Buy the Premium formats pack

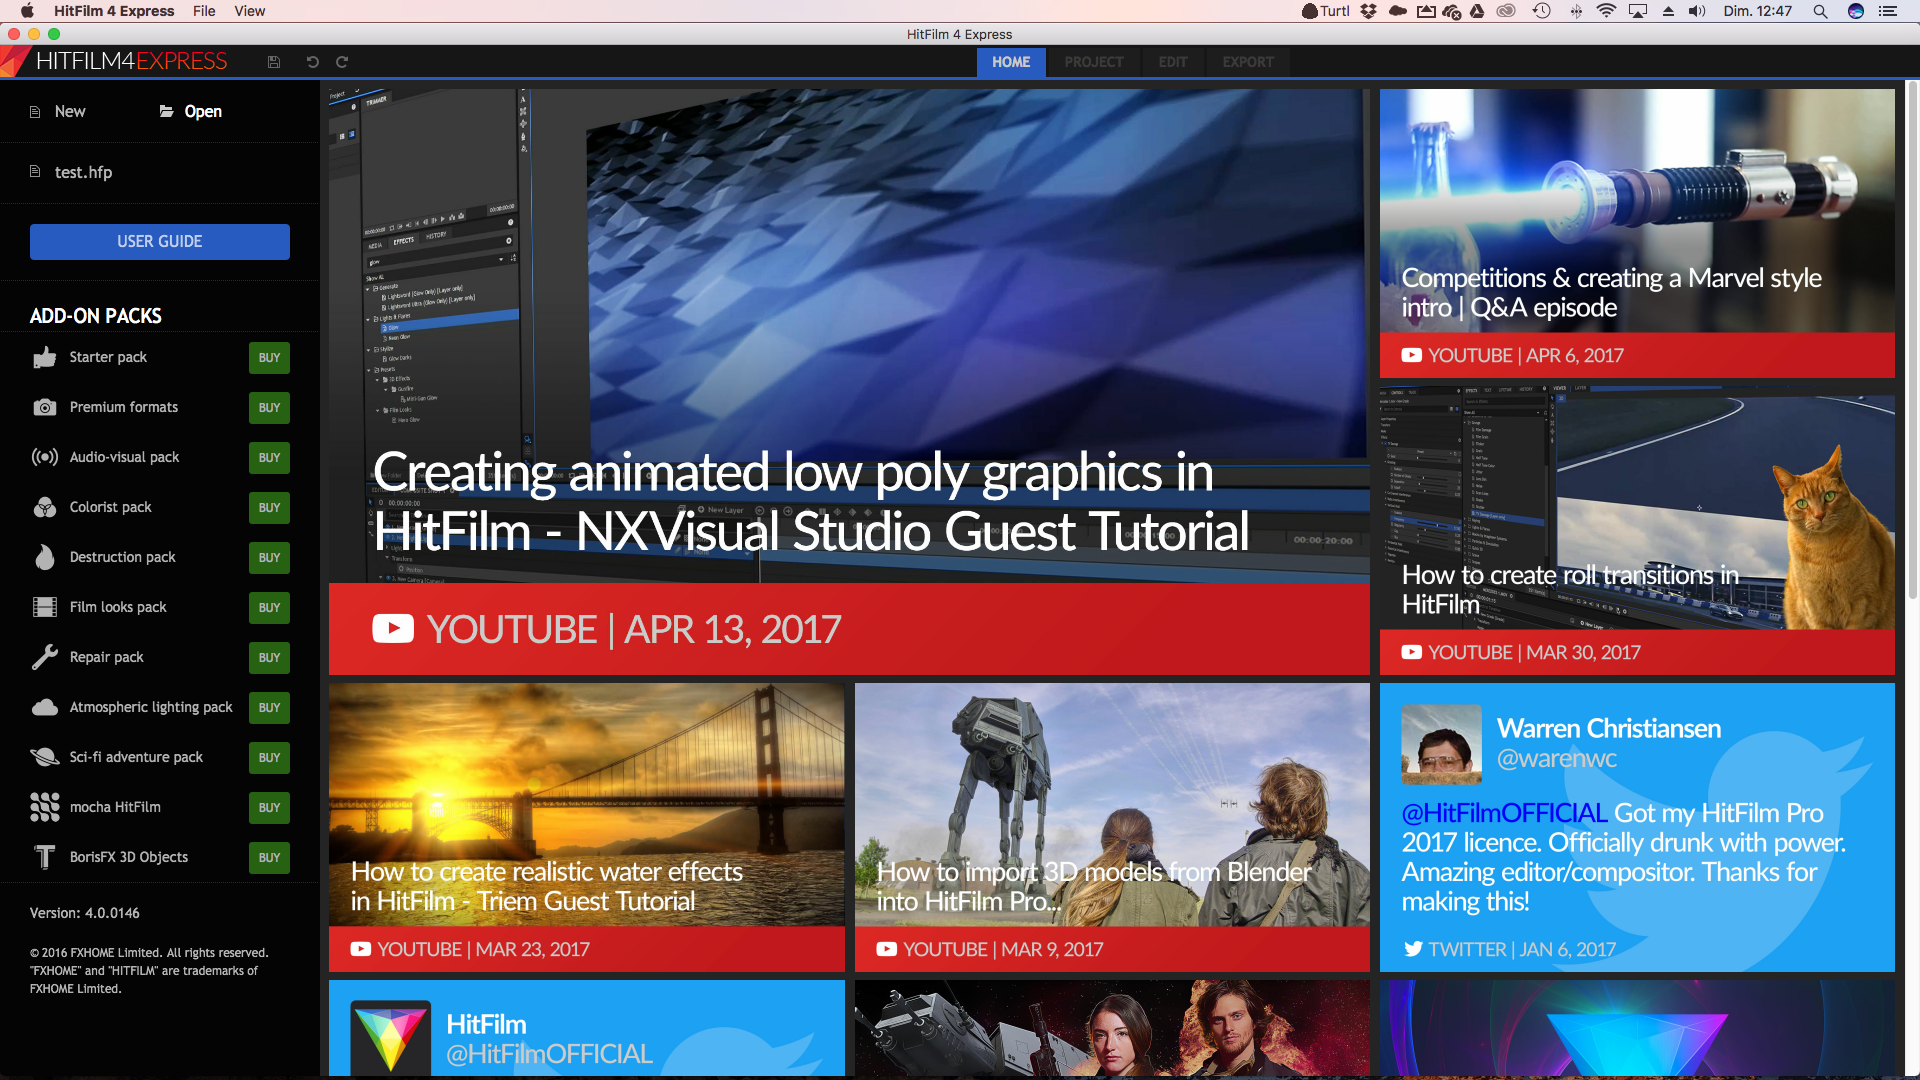(269, 407)
